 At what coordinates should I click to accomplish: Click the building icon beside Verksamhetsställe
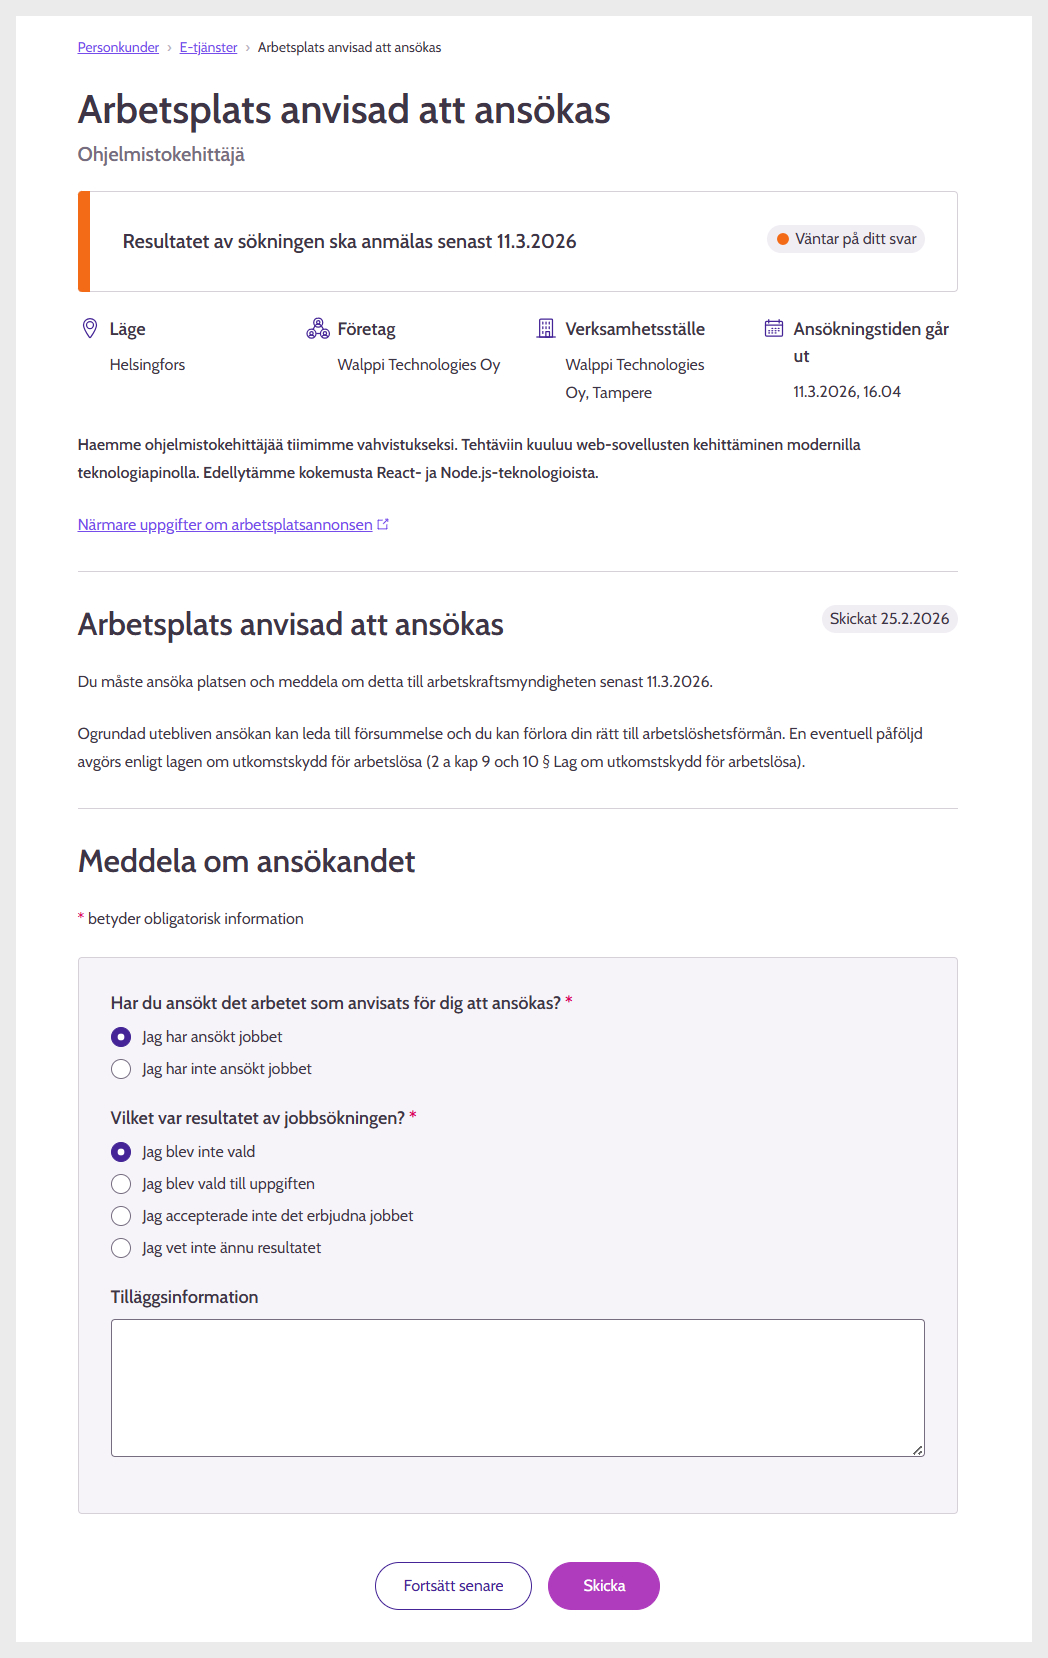546,328
